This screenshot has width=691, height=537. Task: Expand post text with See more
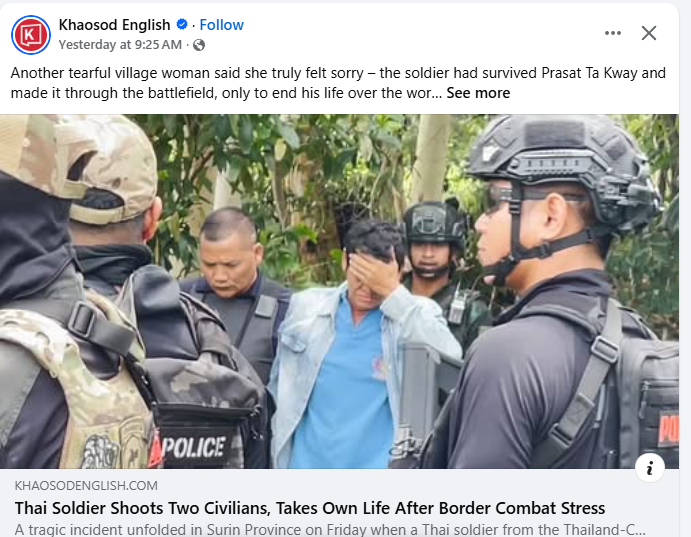[x=478, y=93]
